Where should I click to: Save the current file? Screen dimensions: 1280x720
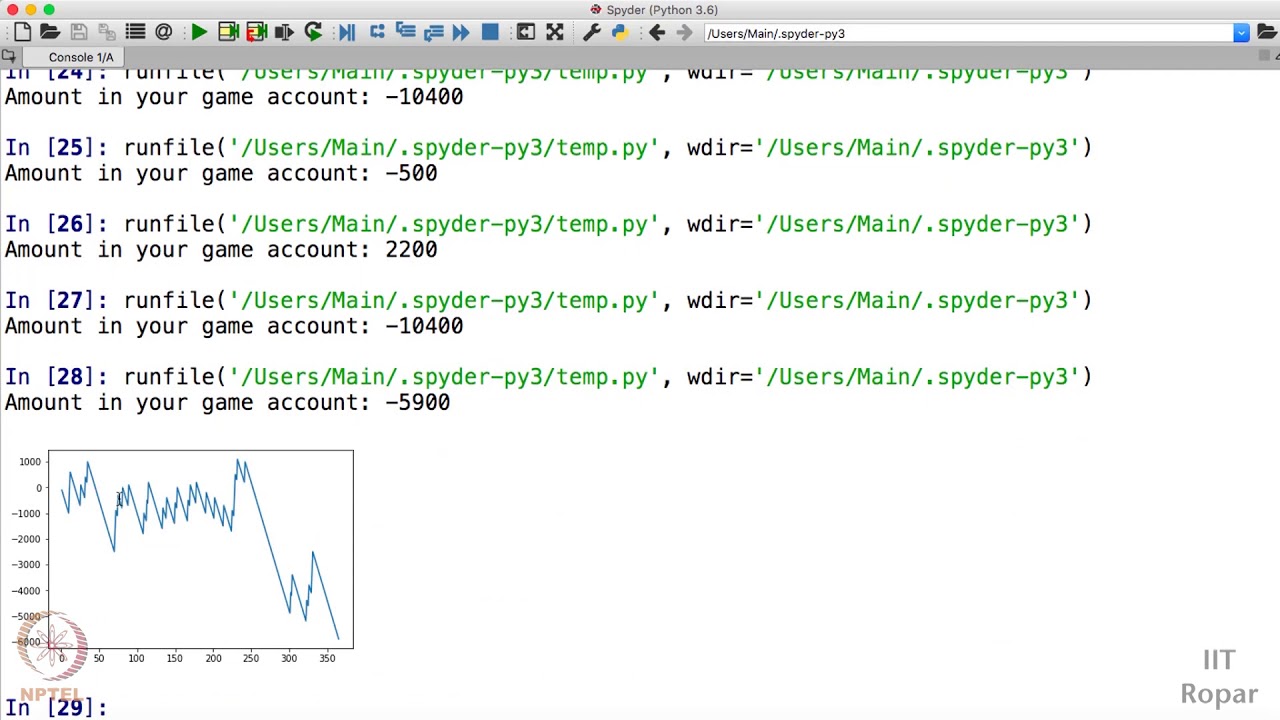coord(79,33)
